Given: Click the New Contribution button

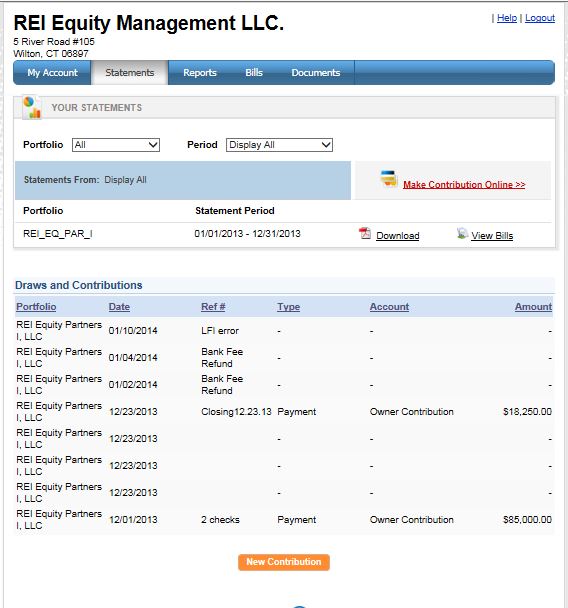Looking at the screenshot, I should 284,562.
